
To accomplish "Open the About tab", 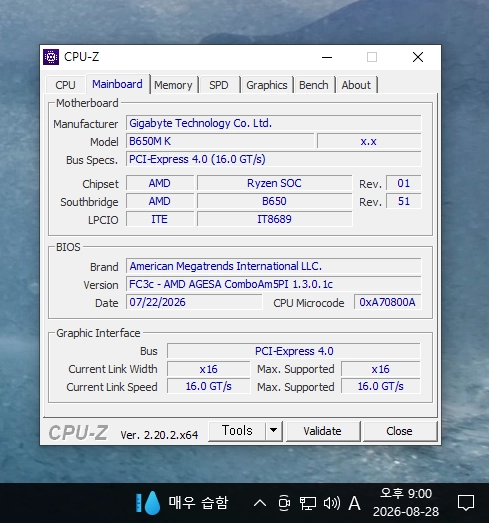I will pos(356,85).
